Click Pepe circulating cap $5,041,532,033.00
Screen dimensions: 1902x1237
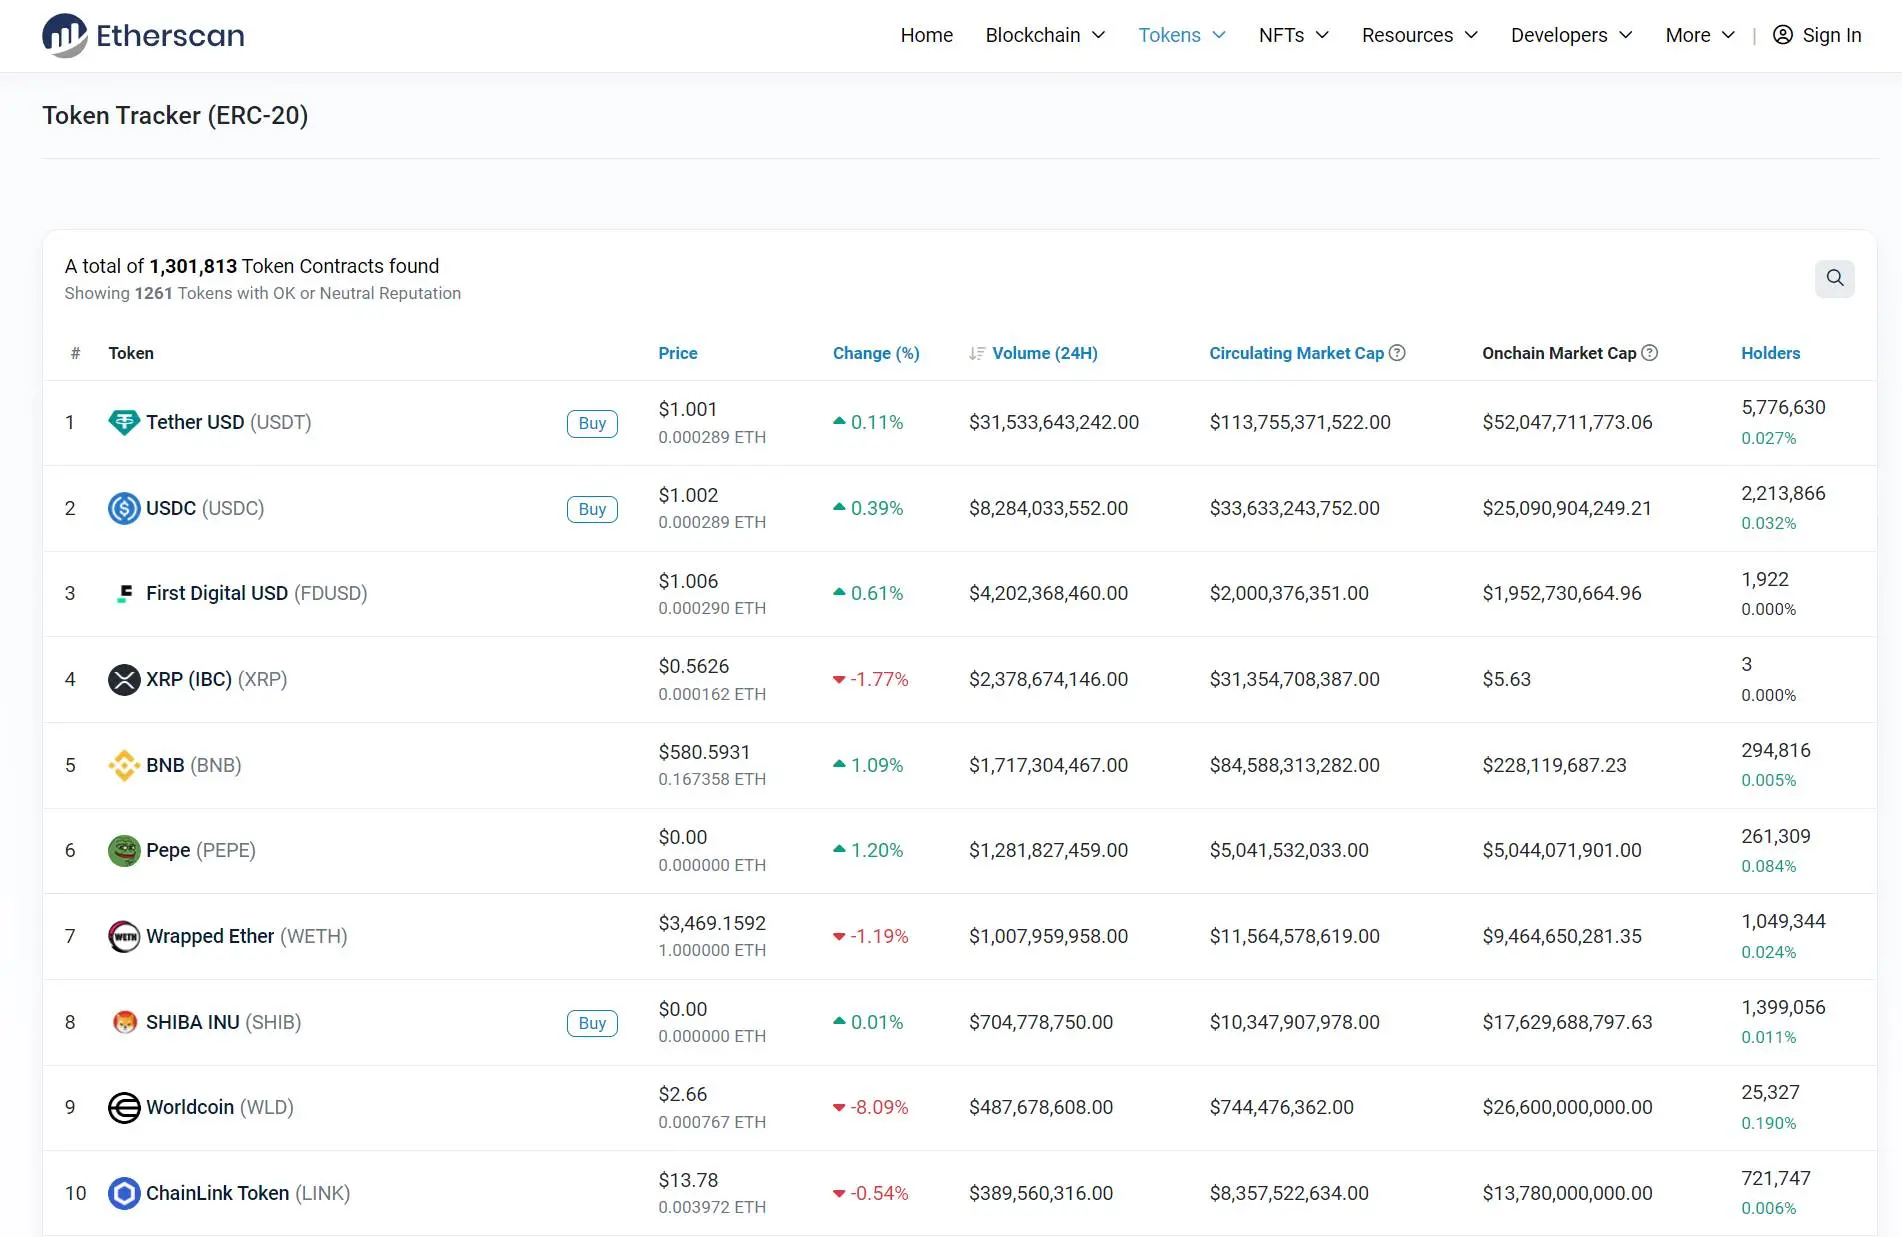click(x=1289, y=850)
